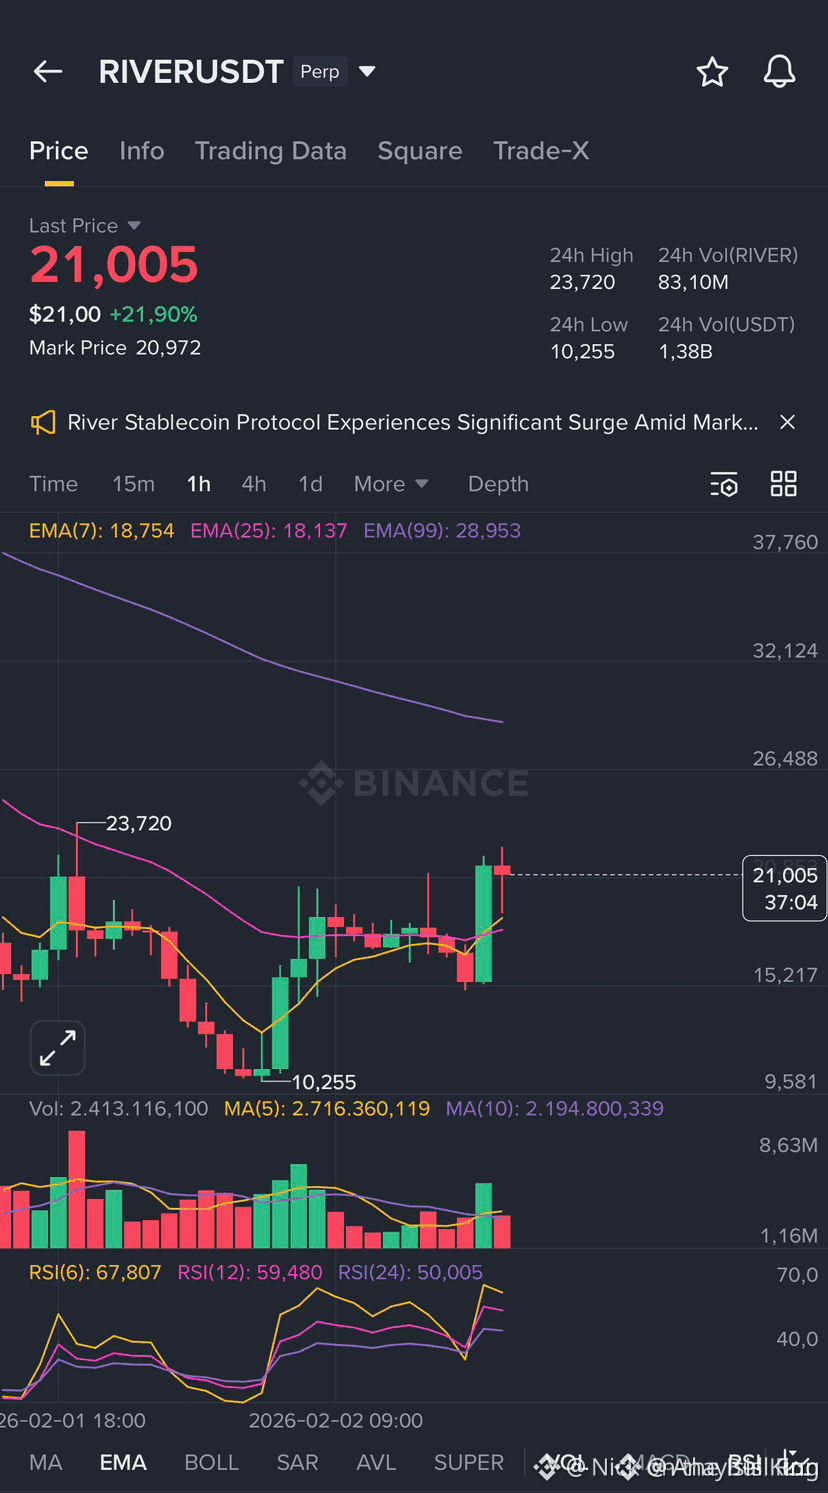Tap the 24h High value 23,720

[583, 282]
